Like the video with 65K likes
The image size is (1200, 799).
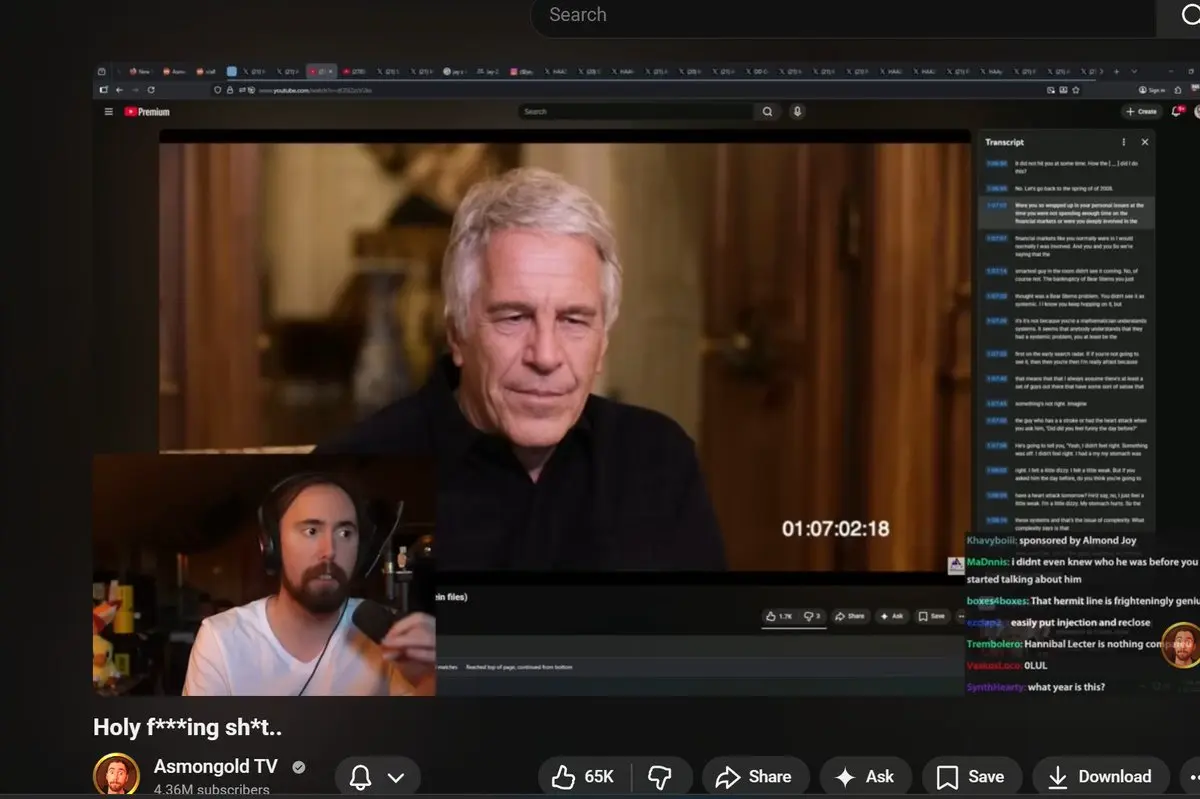click(583, 777)
